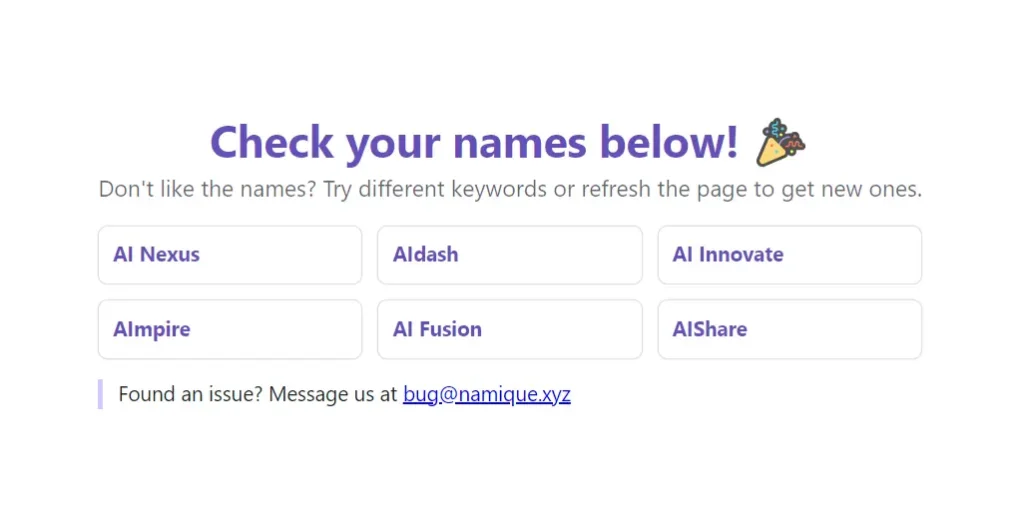Pick the AIShare name suggestion

(x=789, y=329)
